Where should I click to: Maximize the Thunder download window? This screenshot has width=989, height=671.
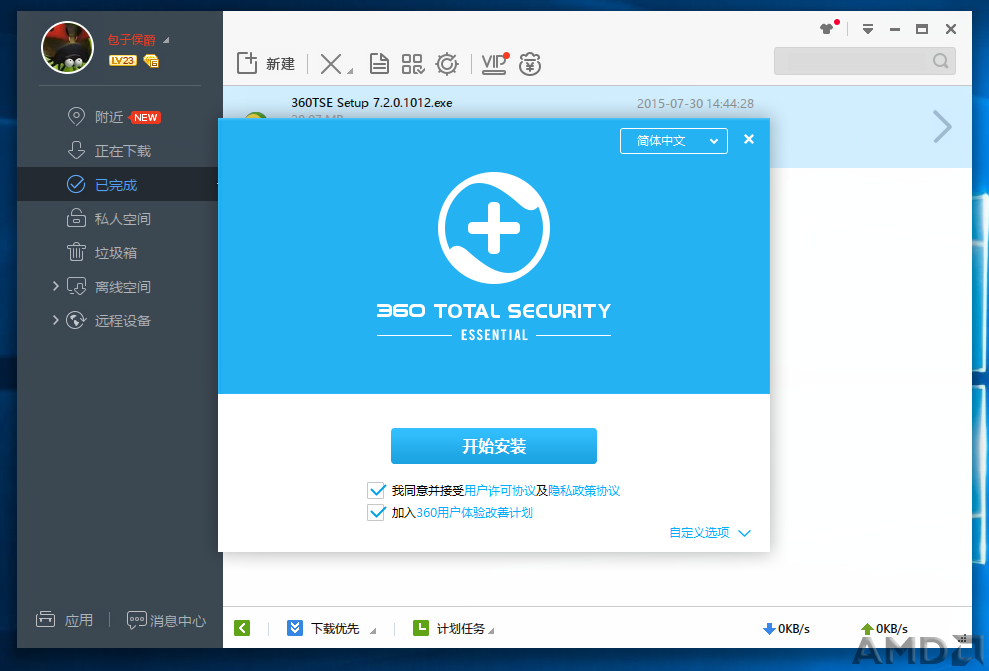922,29
